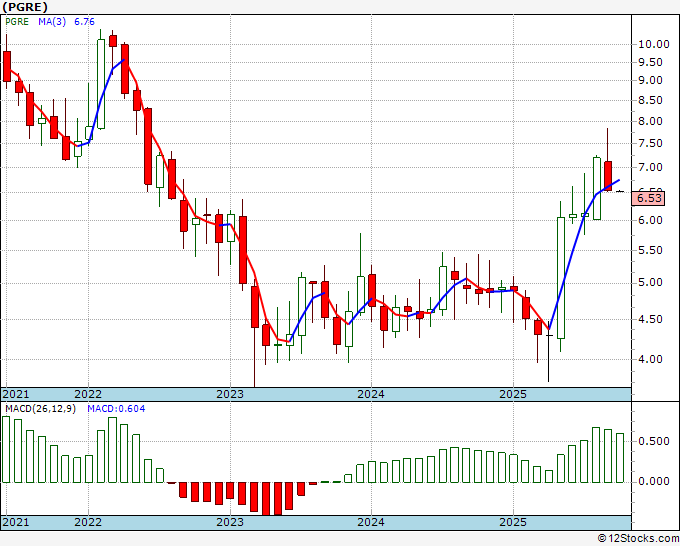This screenshot has height=546, width=680.
Task: Click the 7.00 price axis label
Action: point(651,167)
